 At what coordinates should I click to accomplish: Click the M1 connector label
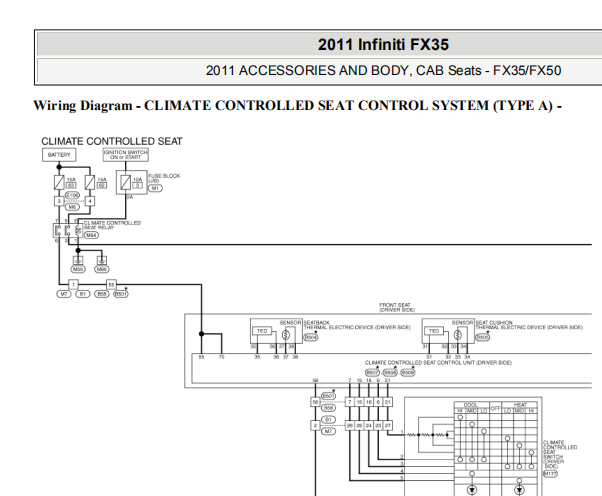click(x=155, y=188)
